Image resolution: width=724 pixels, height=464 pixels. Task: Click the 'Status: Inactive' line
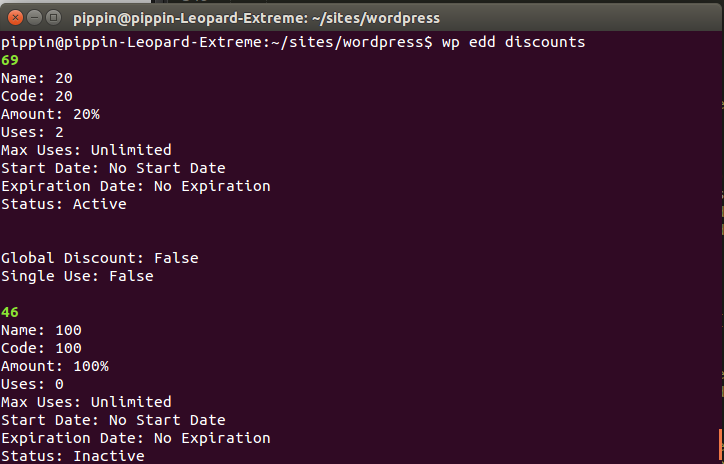[73, 456]
